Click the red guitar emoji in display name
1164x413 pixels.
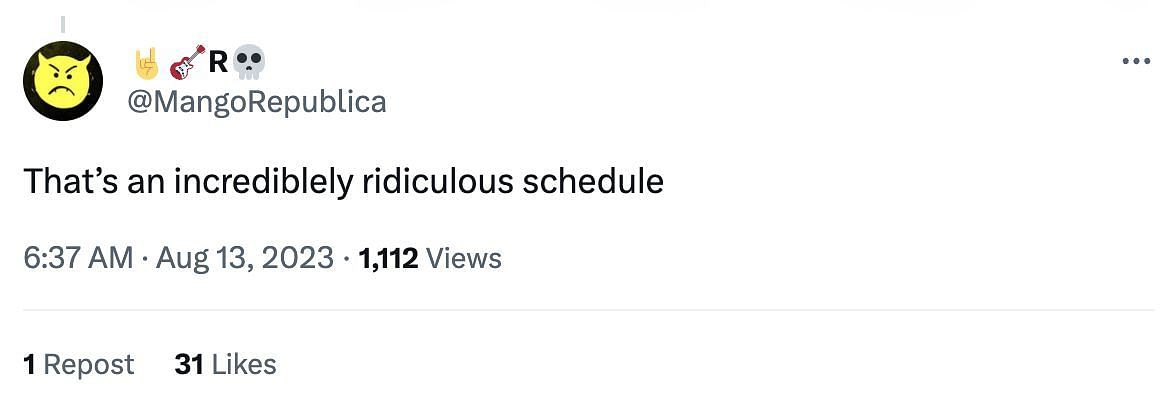186,62
